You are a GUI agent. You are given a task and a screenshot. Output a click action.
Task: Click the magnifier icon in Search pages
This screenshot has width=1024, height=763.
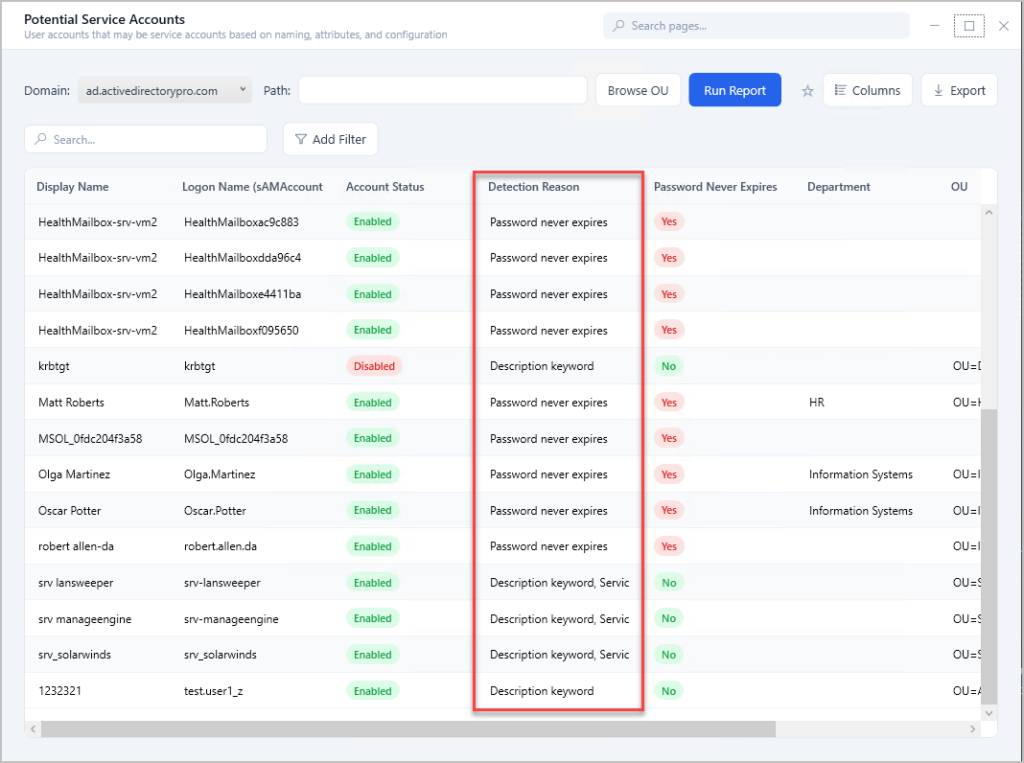click(x=618, y=25)
